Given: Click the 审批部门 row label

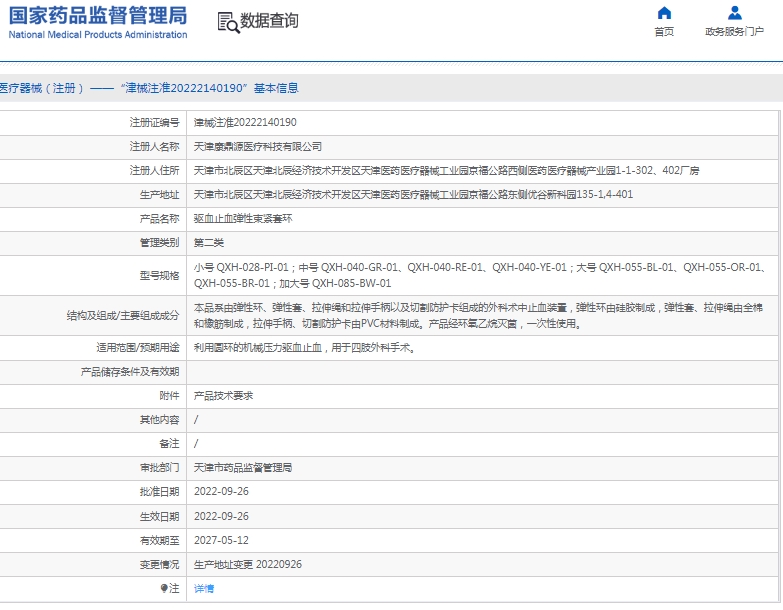Looking at the screenshot, I should click(x=159, y=468).
